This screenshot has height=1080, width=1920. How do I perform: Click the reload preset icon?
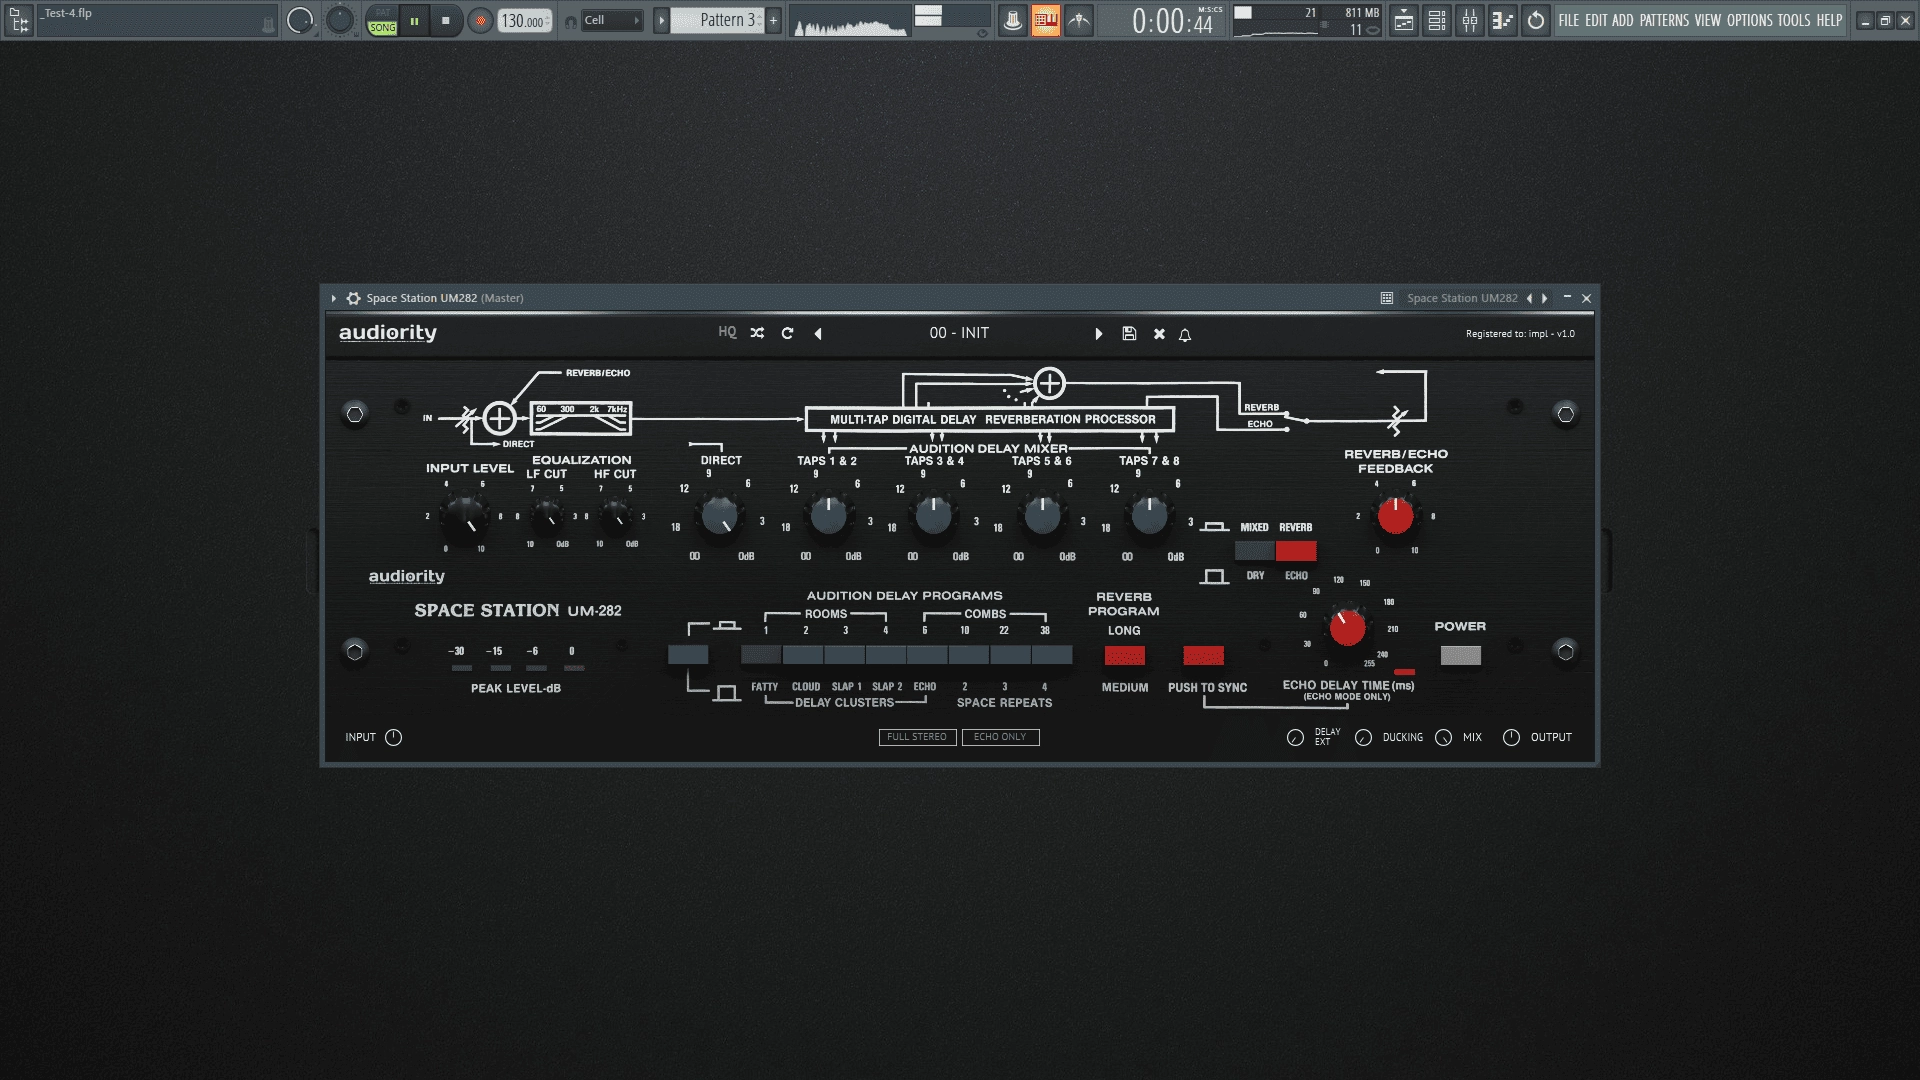click(x=787, y=333)
